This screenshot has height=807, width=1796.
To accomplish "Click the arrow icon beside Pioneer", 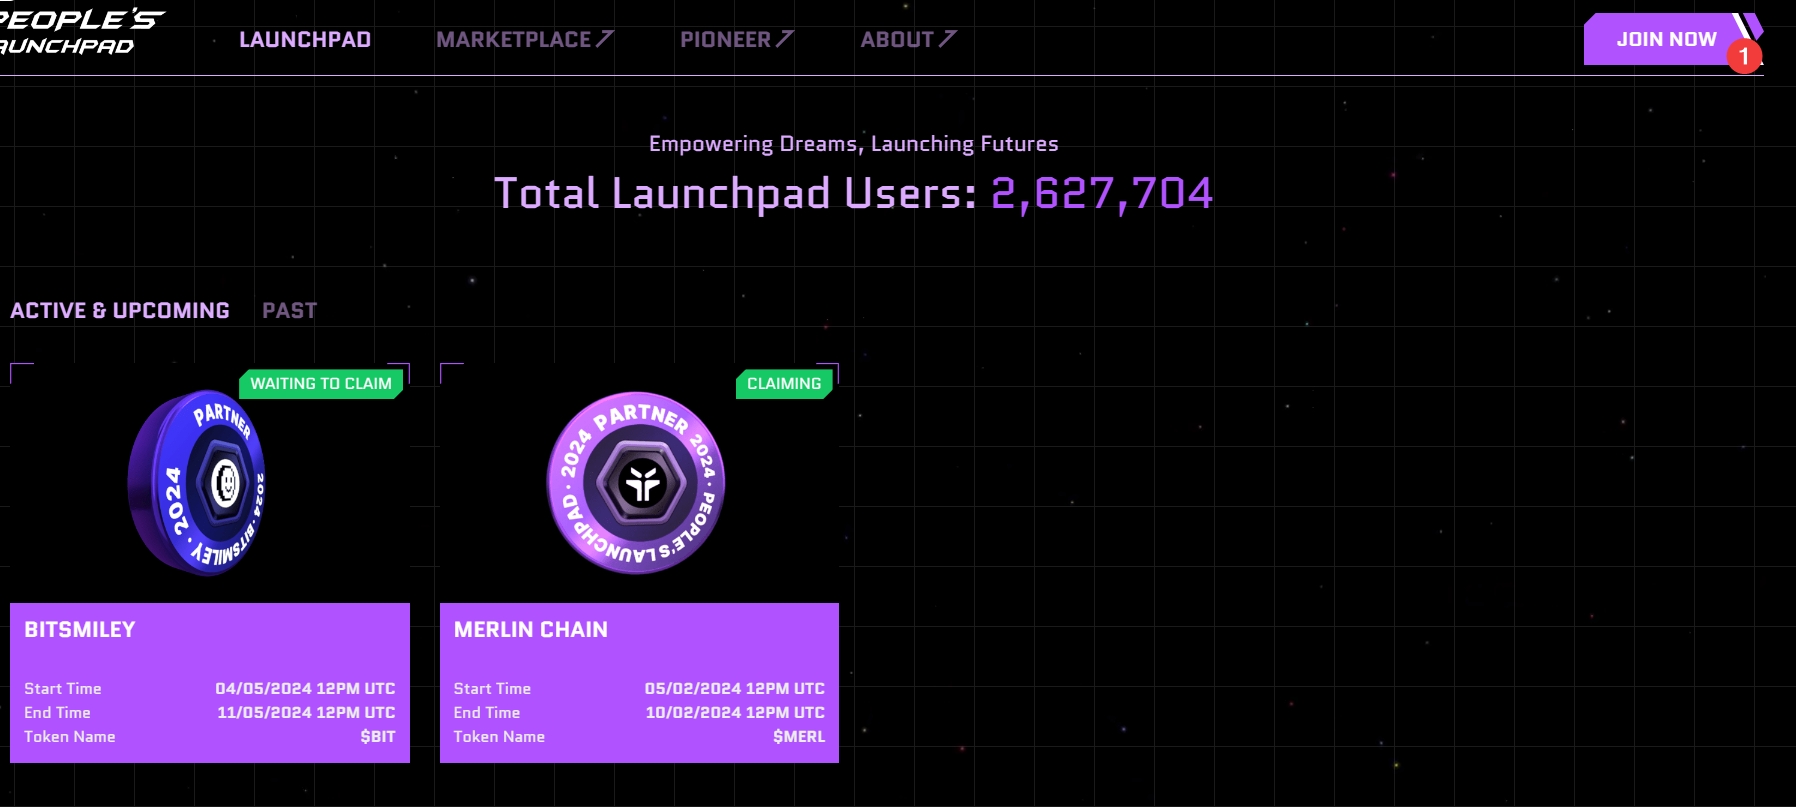I will 785,39.
